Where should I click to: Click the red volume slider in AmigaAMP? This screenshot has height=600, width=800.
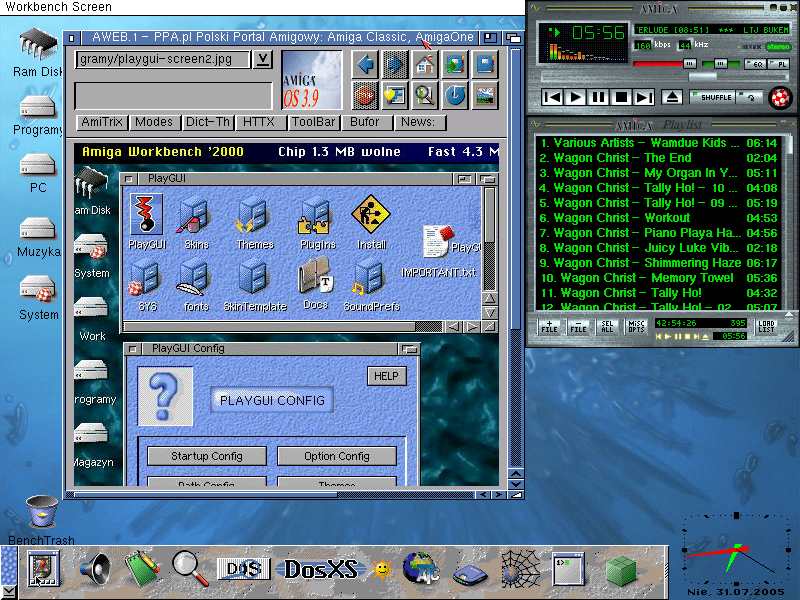point(664,64)
